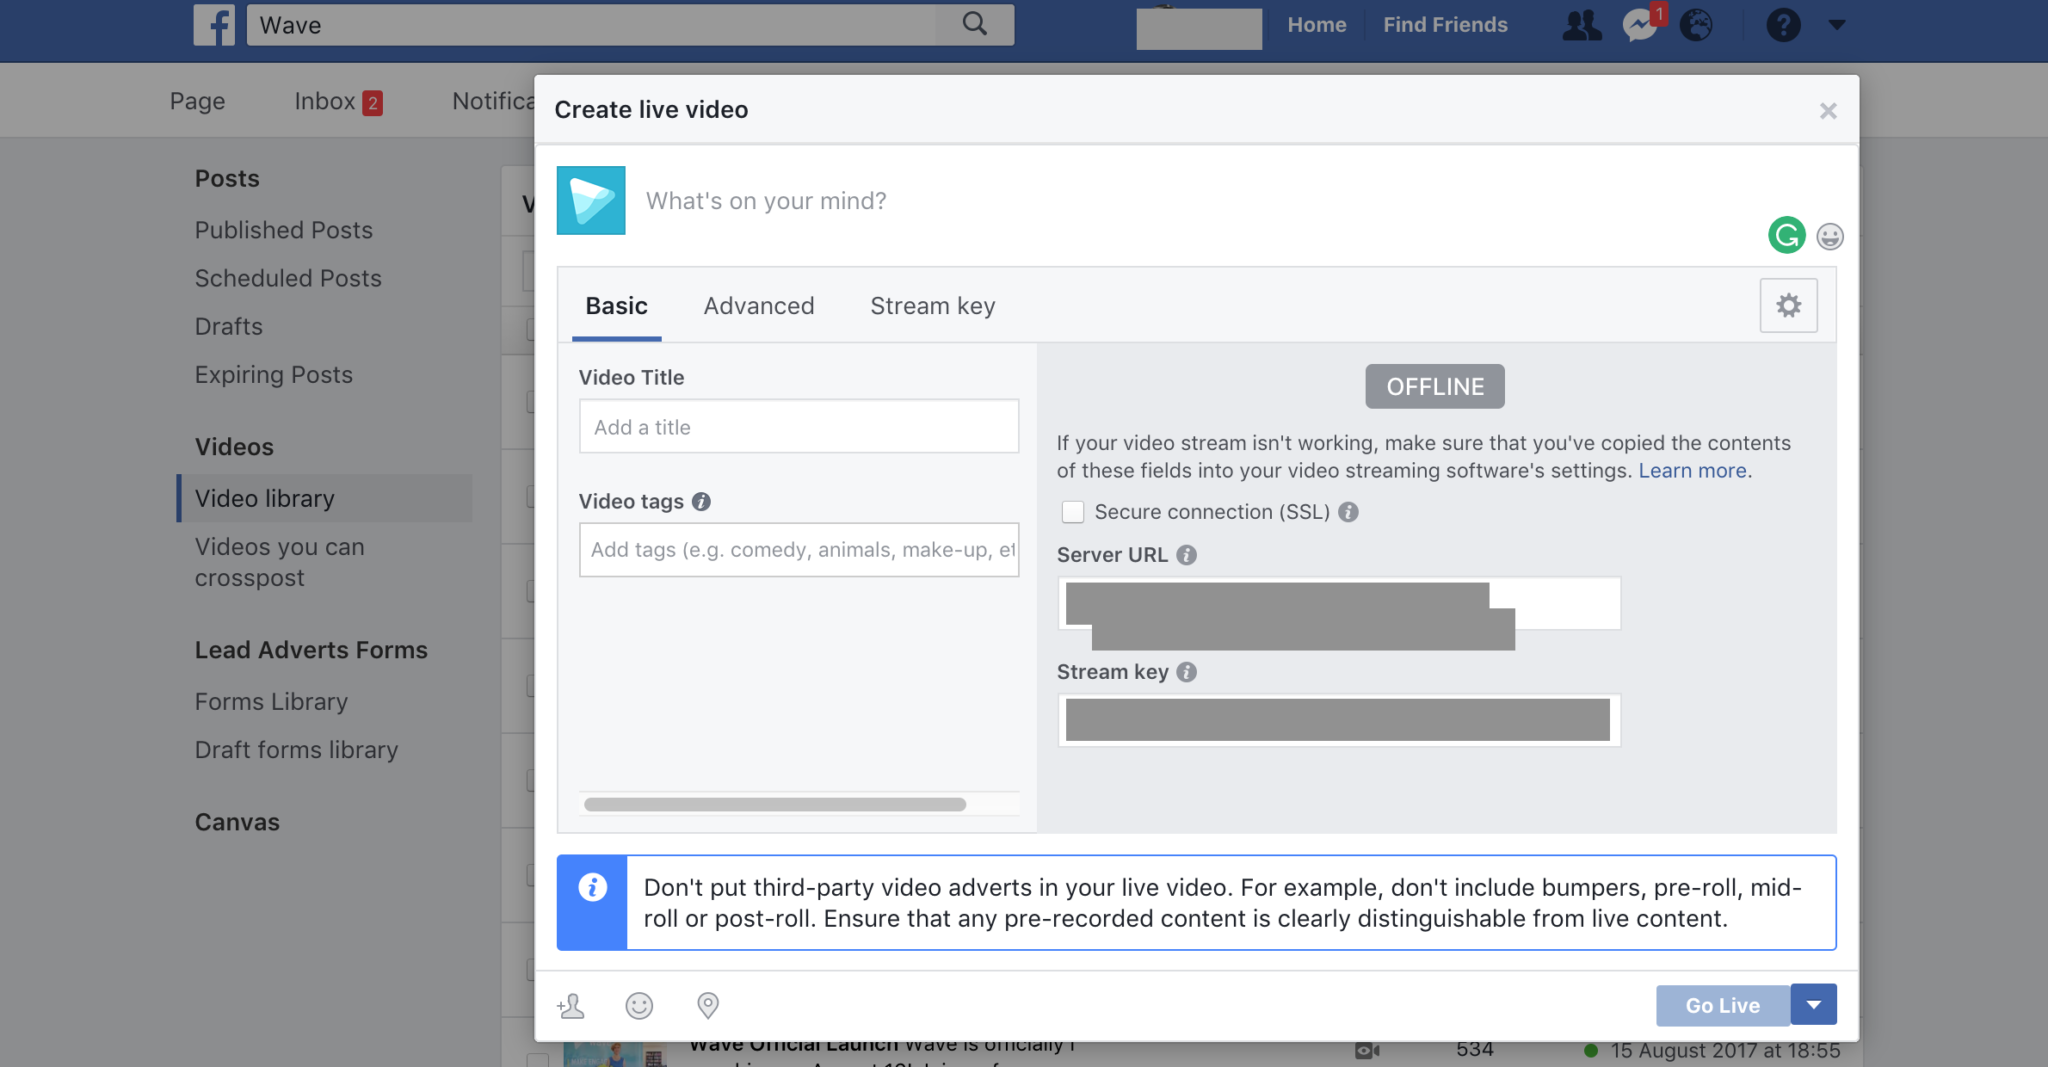This screenshot has width=2048, height=1067.
Task: Open Scheduled Posts in sidebar
Action: pos(288,278)
